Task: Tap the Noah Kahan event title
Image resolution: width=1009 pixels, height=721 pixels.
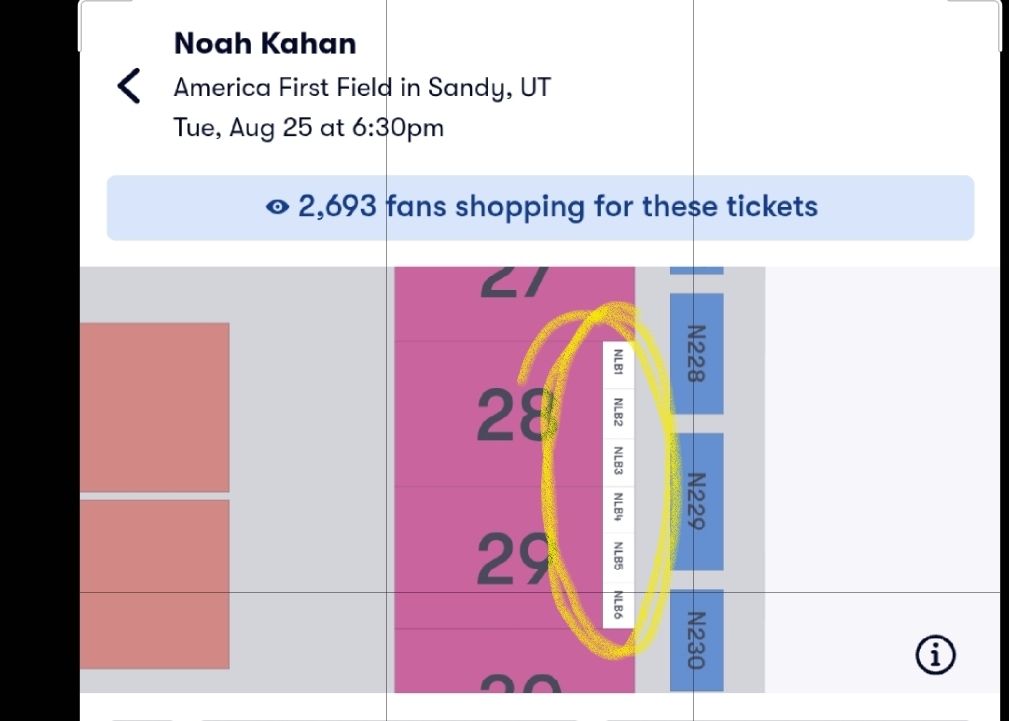Action: click(x=265, y=44)
